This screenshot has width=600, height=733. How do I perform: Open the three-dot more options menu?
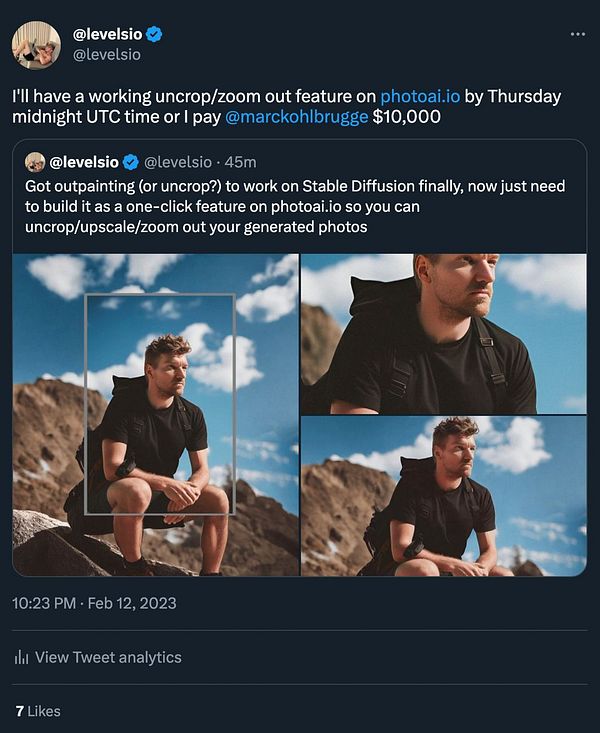click(577, 34)
